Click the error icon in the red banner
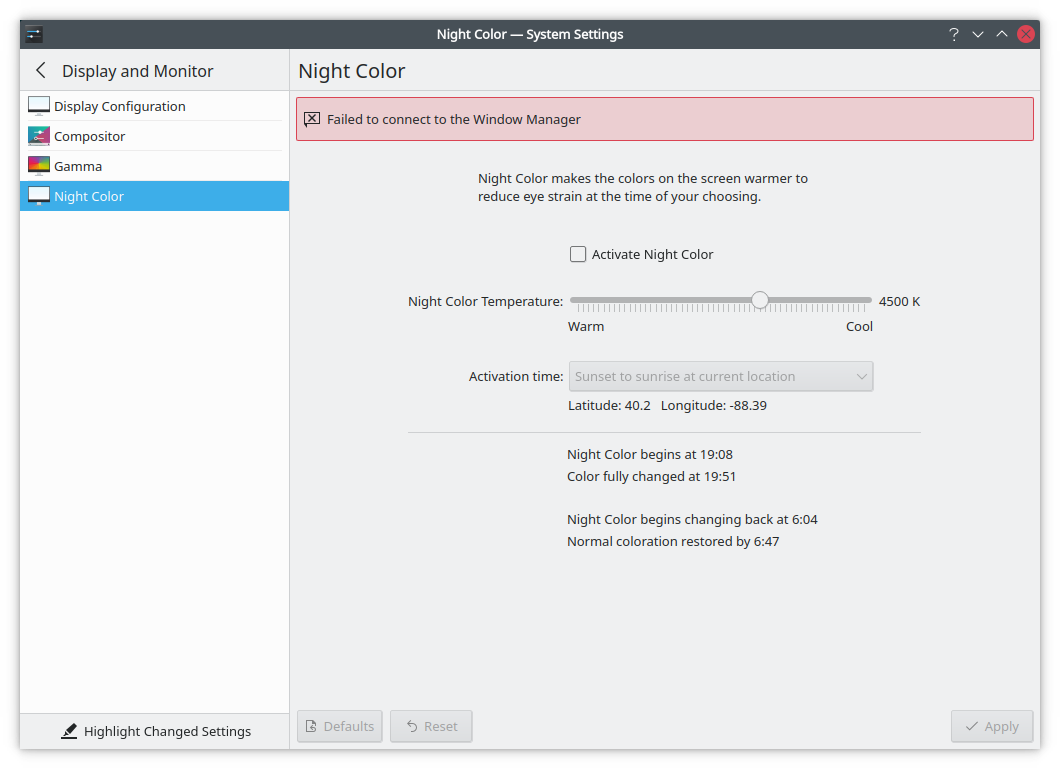This screenshot has width=1060, height=769. point(312,120)
